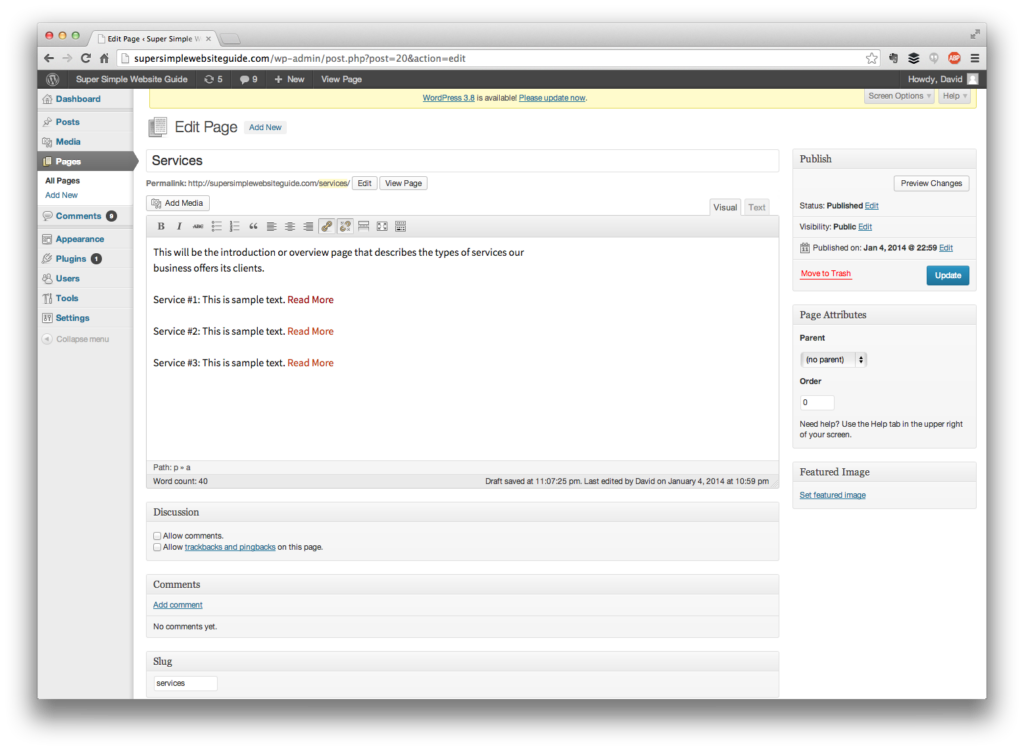Click the View Page button beside permalink
The image size is (1024, 751).
[403, 184]
